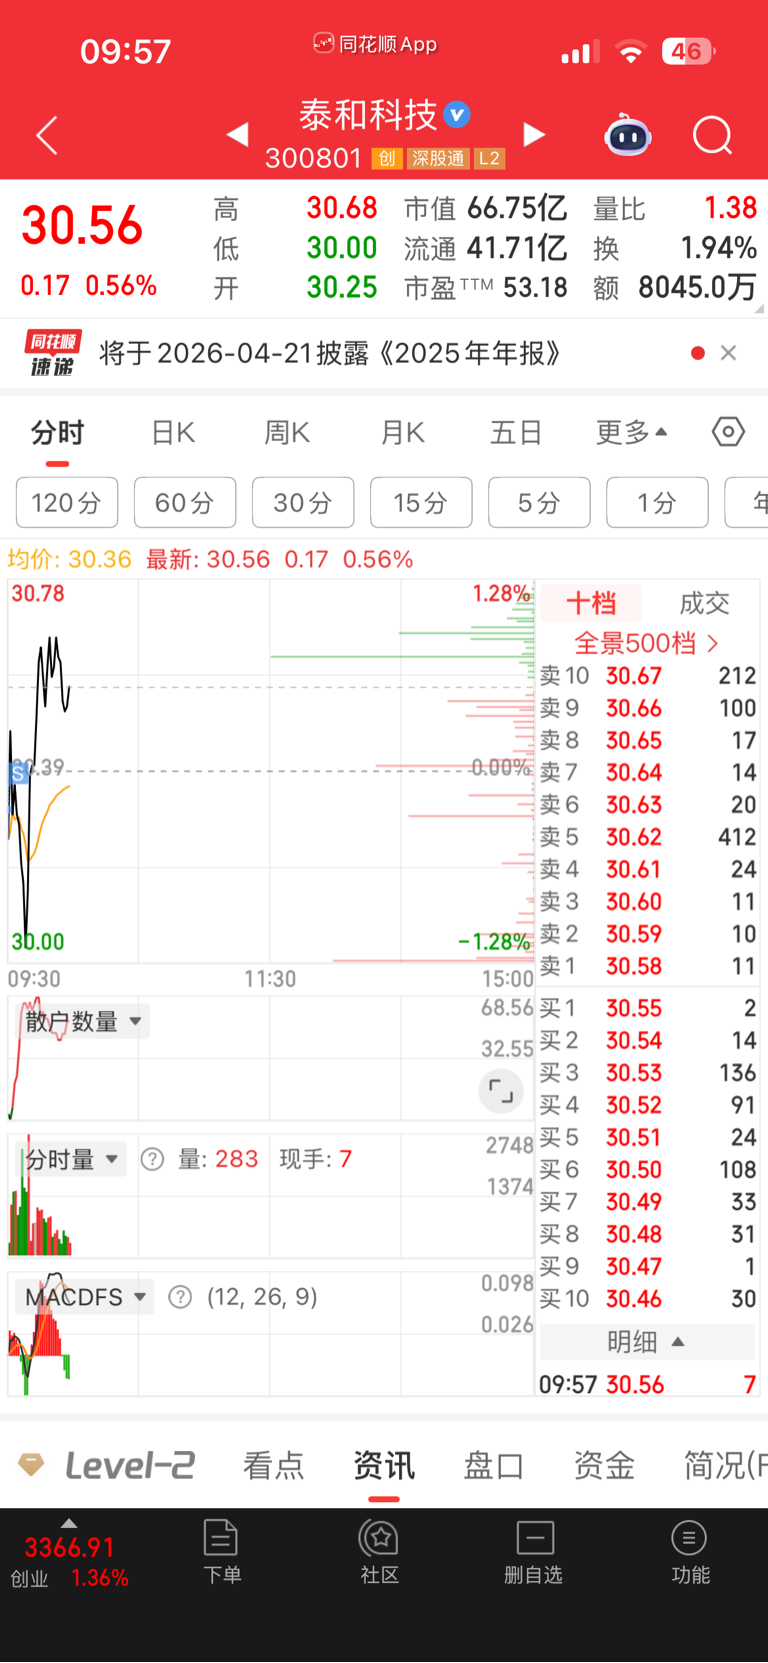Switch to 周K chart tab
Viewport: 768px width, 1663px height.
click(287, 433)
